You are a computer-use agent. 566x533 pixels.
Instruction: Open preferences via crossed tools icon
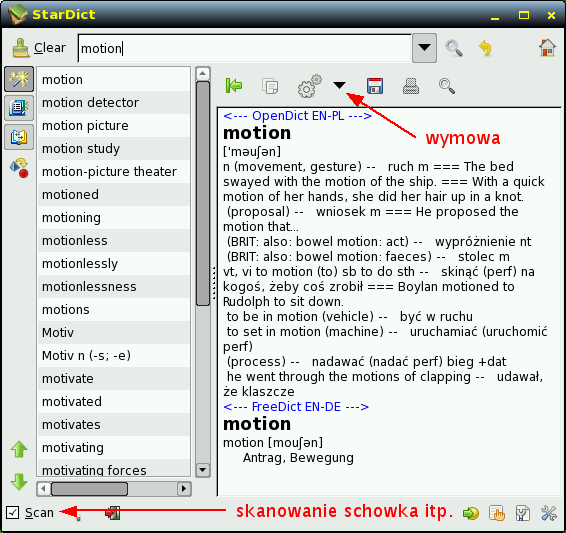coord(549,513)
